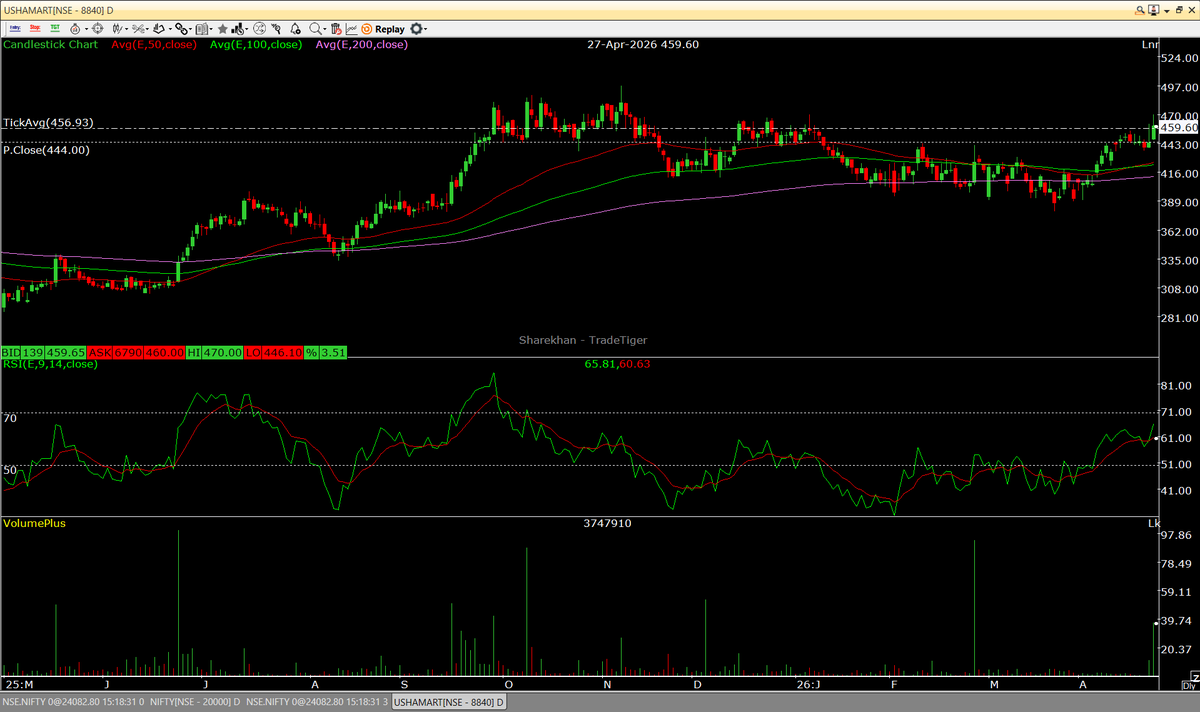The image size is (1200, 712).
Task: Click the NSE.NIFTY 15:18:31 3 tab
Action: coord(317,702)
